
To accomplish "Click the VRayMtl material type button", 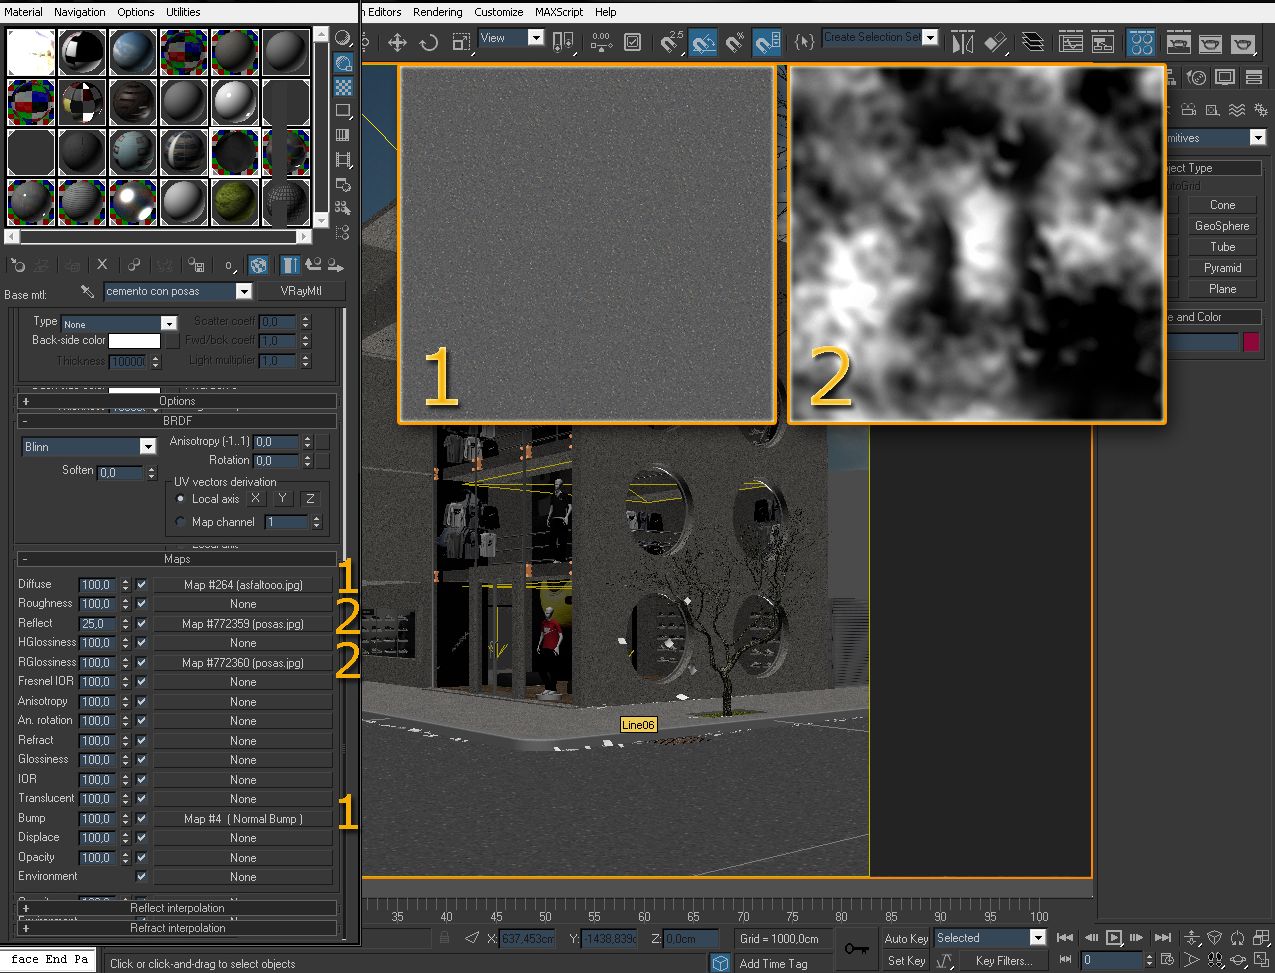I will pos(301,291).
